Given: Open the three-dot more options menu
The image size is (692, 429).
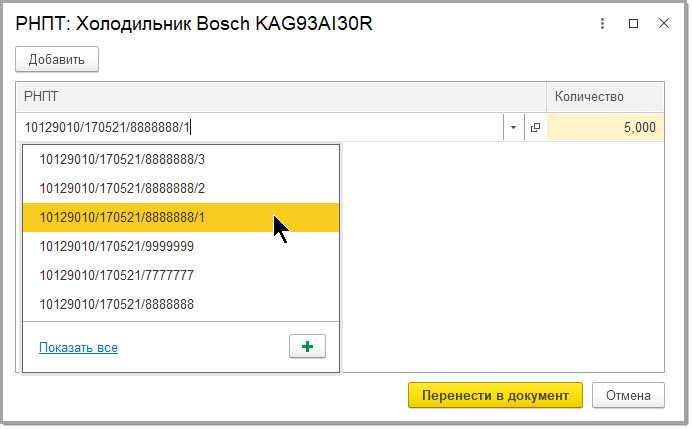Looking at the screenshot, I should click(x=602, y=23).
